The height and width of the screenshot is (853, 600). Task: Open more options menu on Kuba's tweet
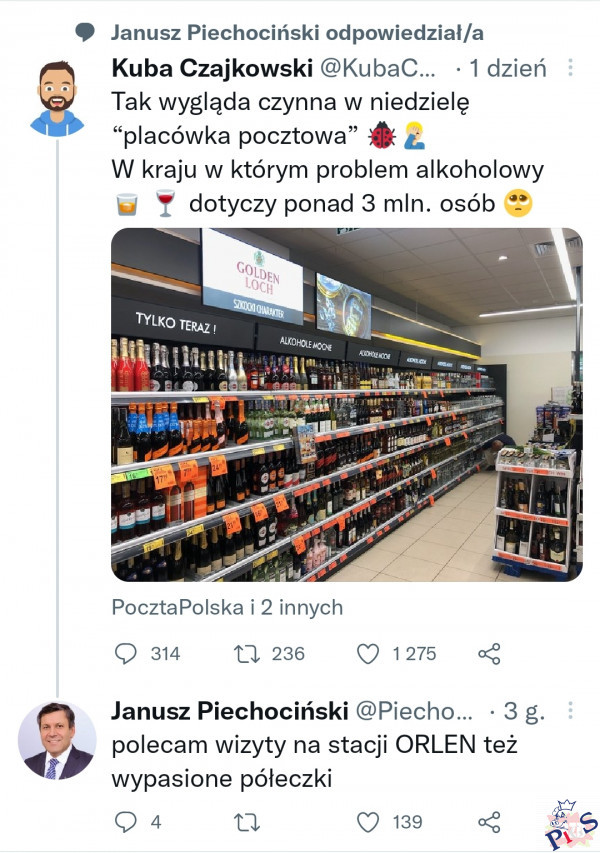pyautogui.click(x=570, y=67)
